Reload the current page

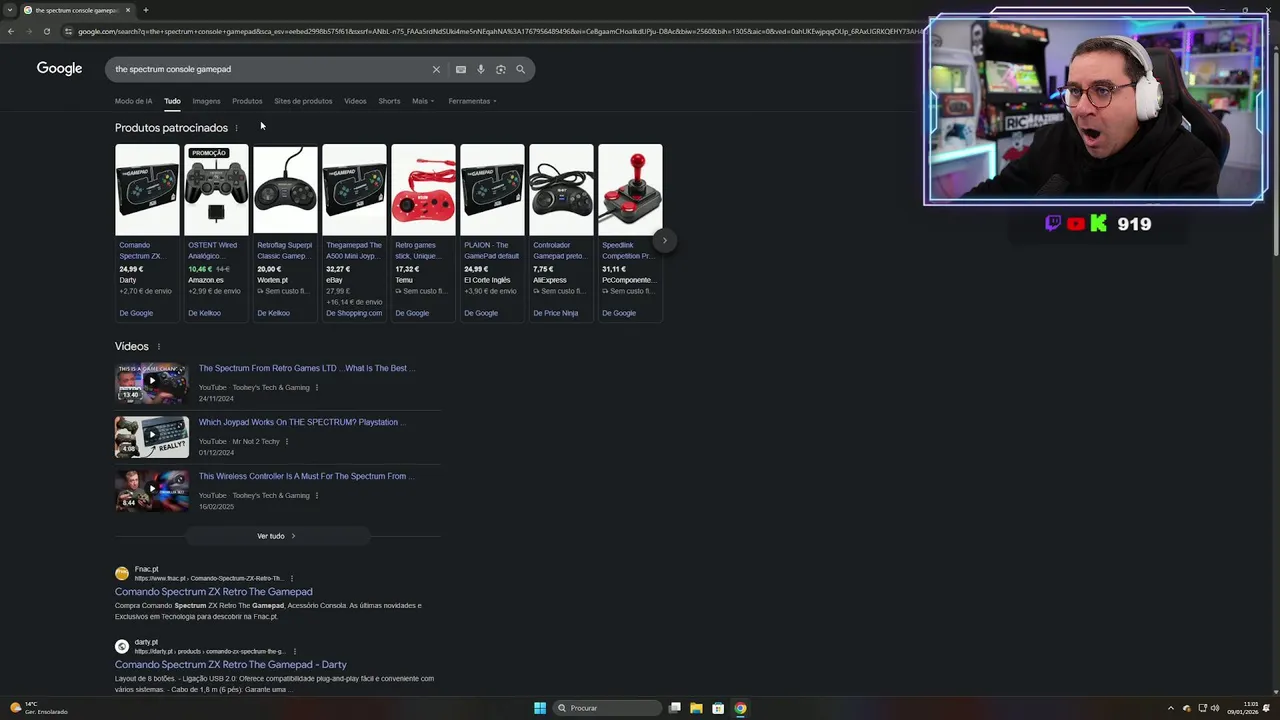46,31
